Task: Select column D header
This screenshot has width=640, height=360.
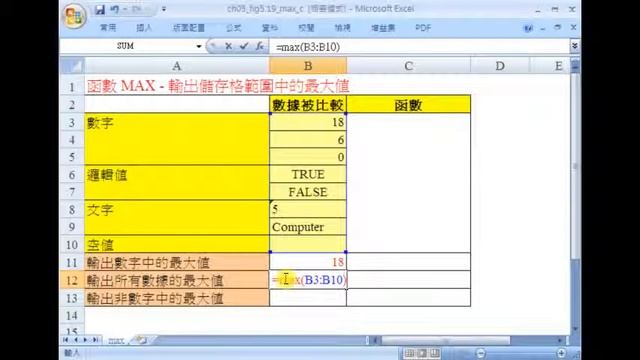Action: click(x=500, y=66)
